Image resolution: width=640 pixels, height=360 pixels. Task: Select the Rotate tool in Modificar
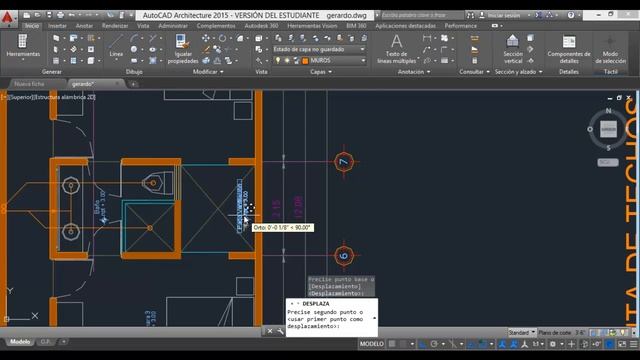click(x=222, y=38)
